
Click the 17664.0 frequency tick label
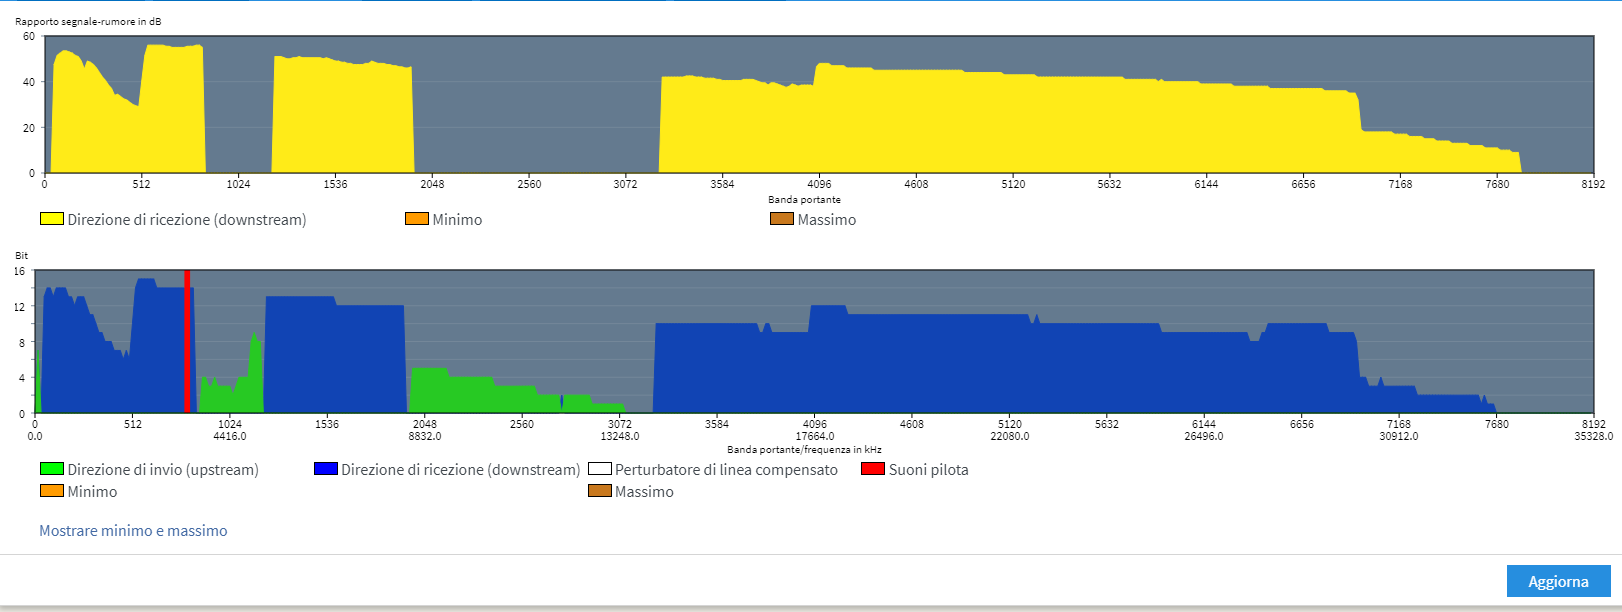pos(815,436)
